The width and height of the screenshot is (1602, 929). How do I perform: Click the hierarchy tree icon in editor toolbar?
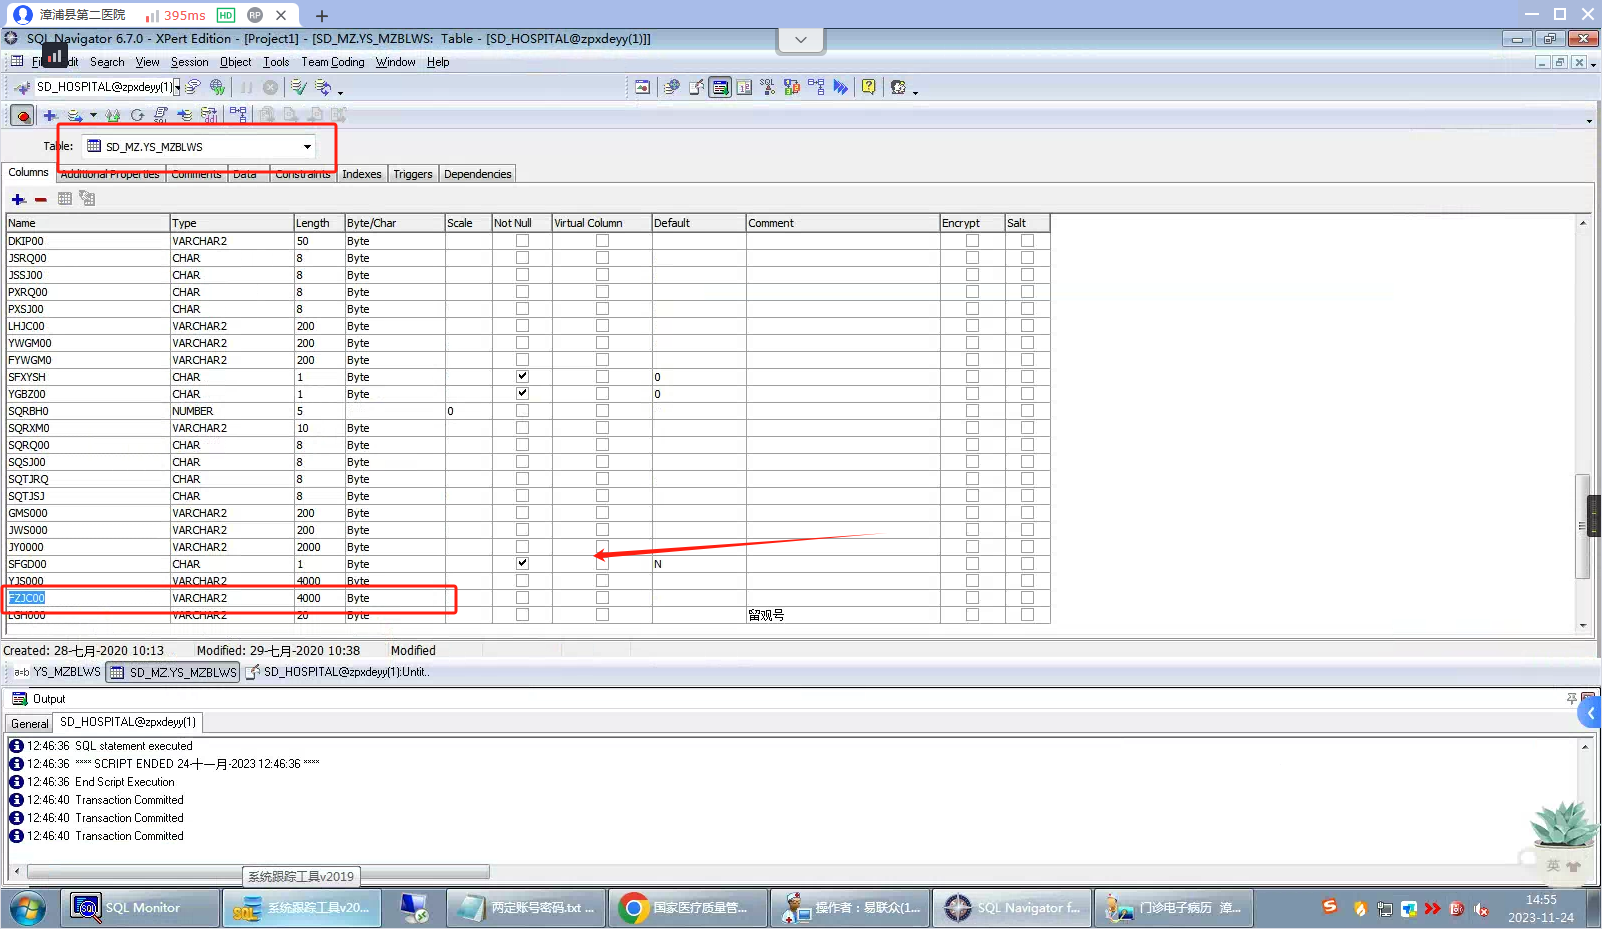238,115
